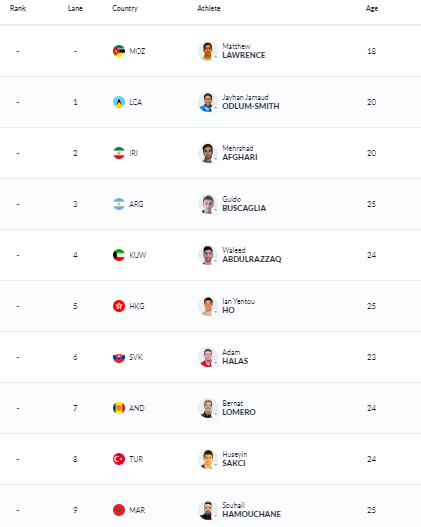
Task: Click the Hong Kong HKG flag icon
Action: (x=119, y=306)
